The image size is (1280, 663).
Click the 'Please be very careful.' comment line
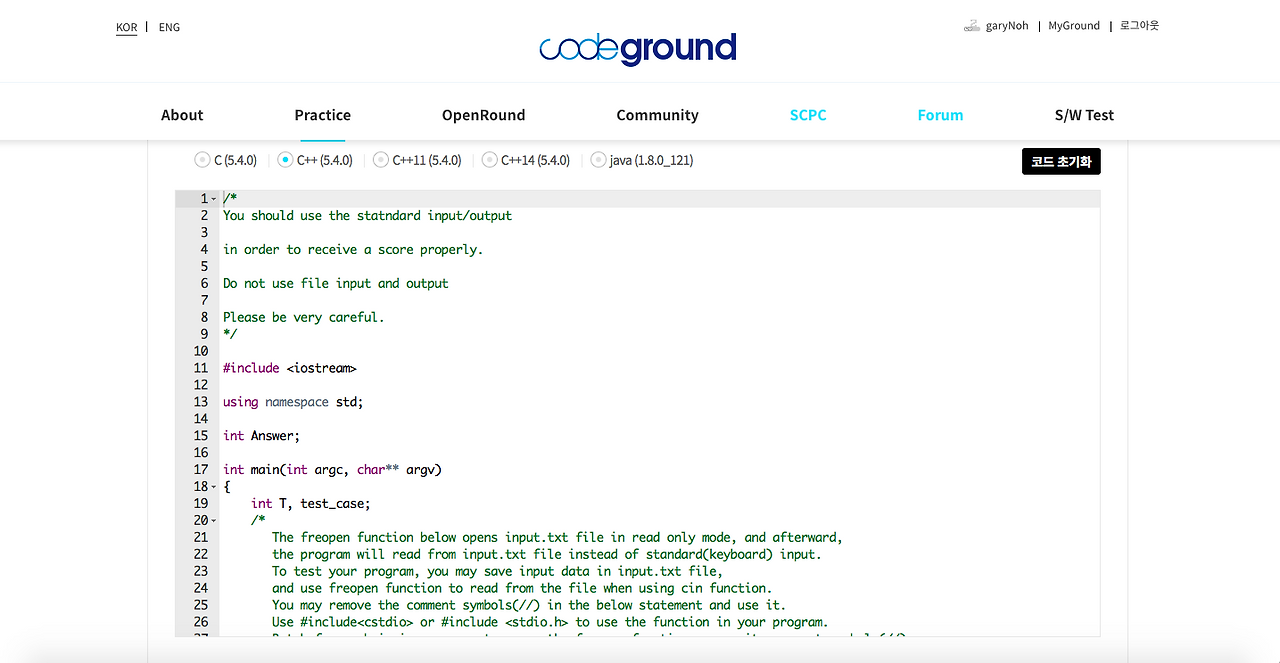click(x=304, y=318)
